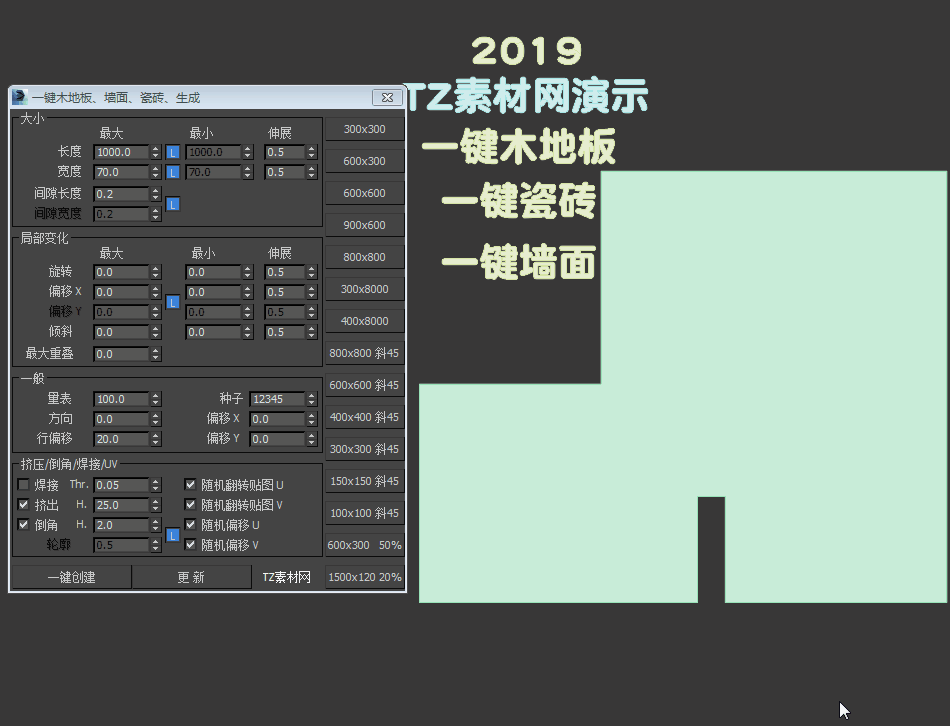Image resolution: width=950 pixels, height=726 pixels.
Task: Toggle the length lock L button
Action: point(173,153)
